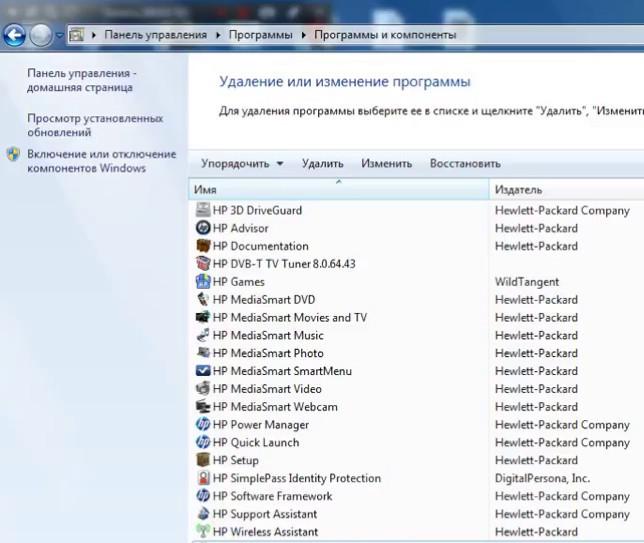Go to Программы breadcrumb
Viewport: 644px width, 543px height.
tap(260, 35)
